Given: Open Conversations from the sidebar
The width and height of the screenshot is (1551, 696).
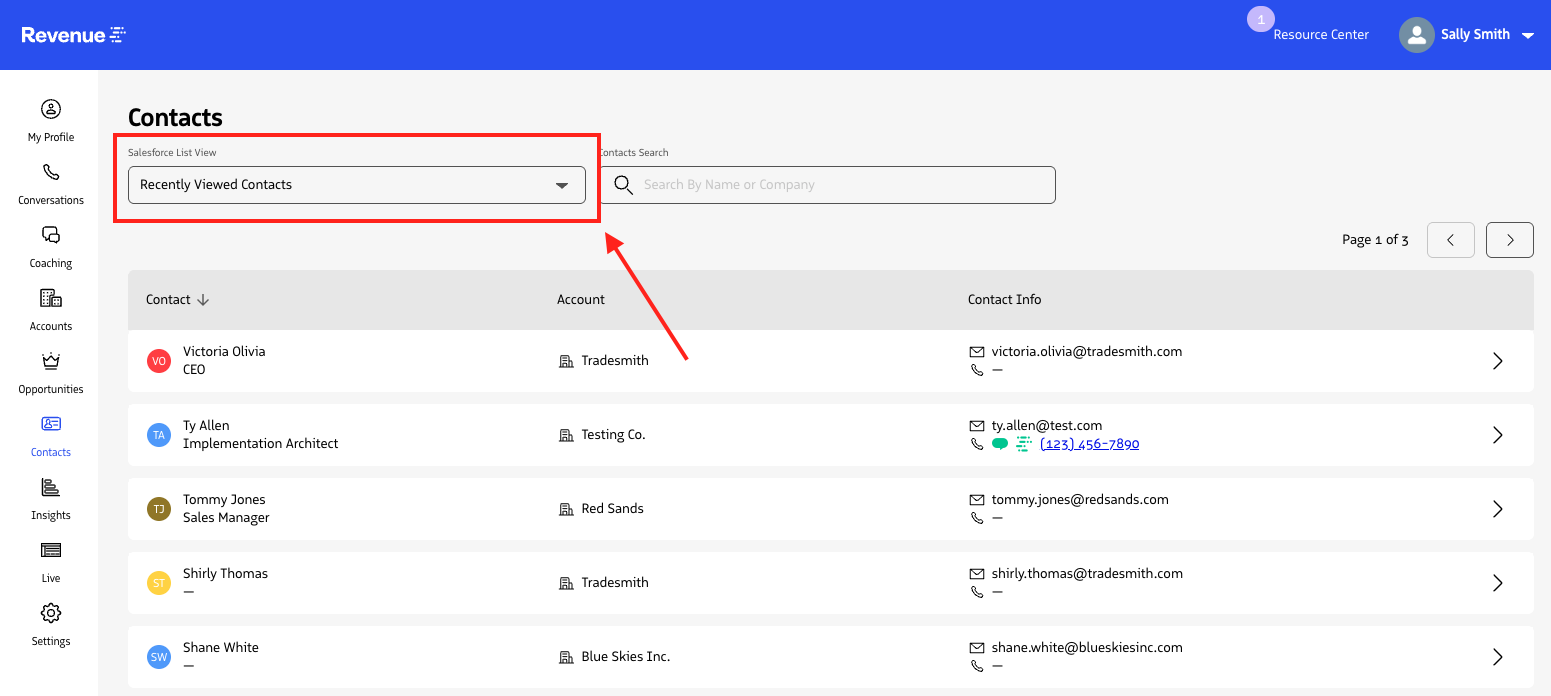Looking at the screenshot, I should point(50,182).
